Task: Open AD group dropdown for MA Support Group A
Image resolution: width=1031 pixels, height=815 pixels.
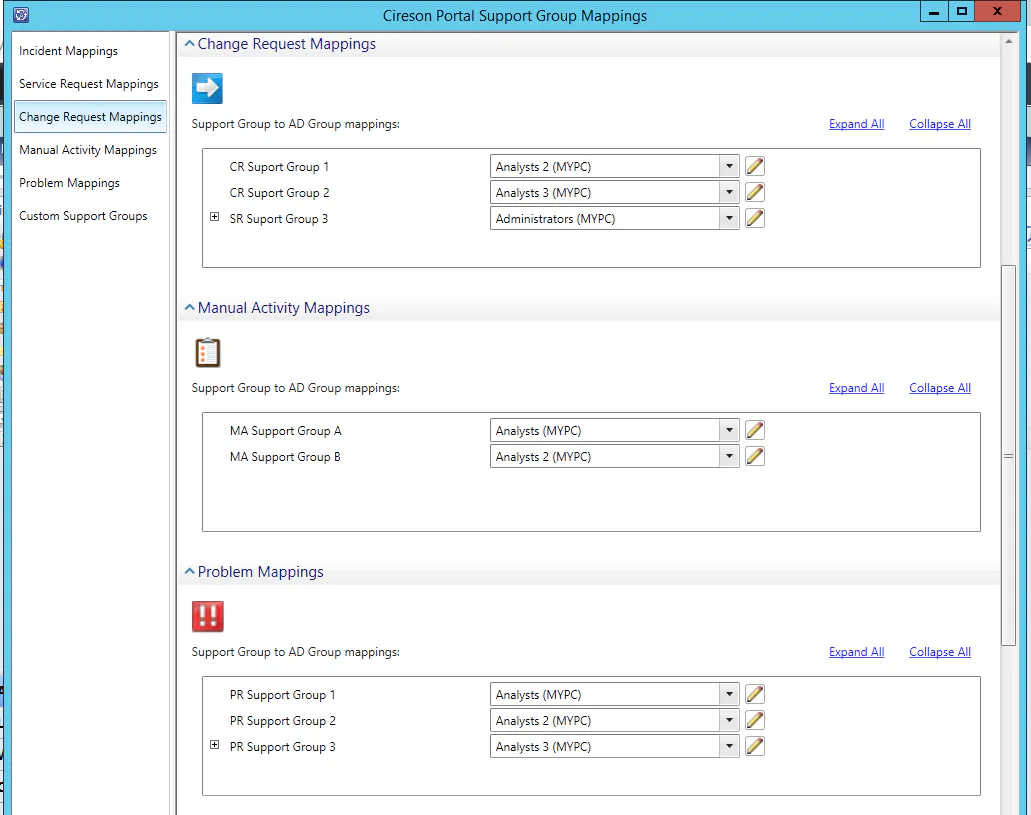Action: [x=729, y=431]
